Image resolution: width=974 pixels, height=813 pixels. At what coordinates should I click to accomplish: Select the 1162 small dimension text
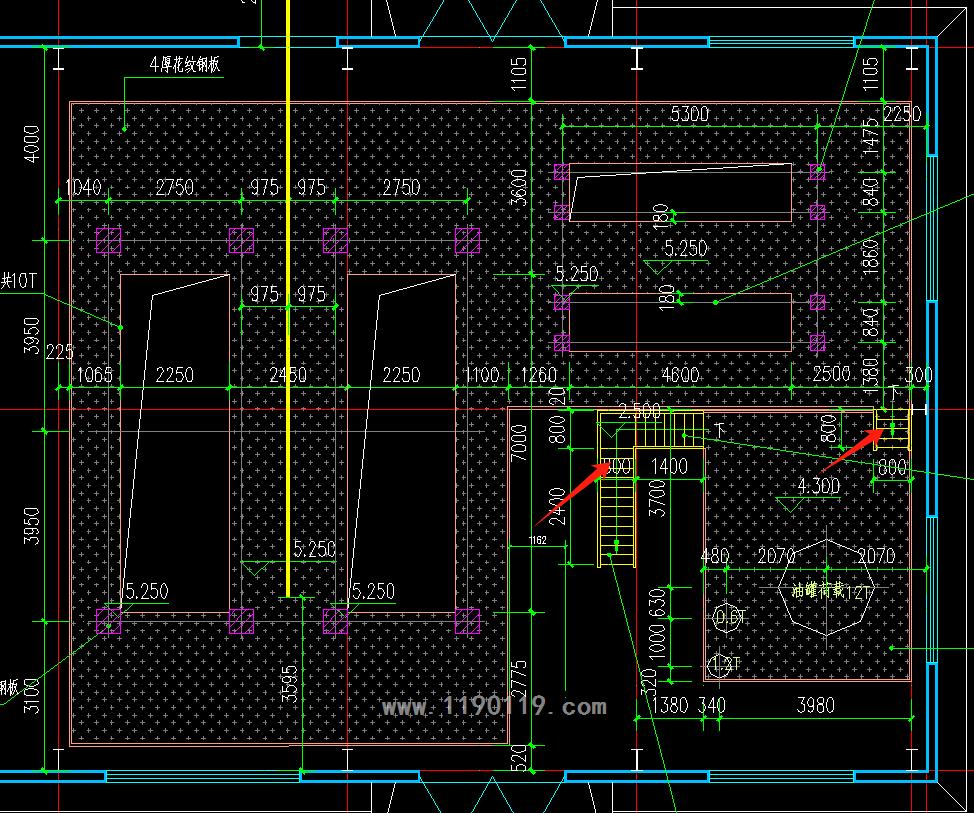coord(538,541)
